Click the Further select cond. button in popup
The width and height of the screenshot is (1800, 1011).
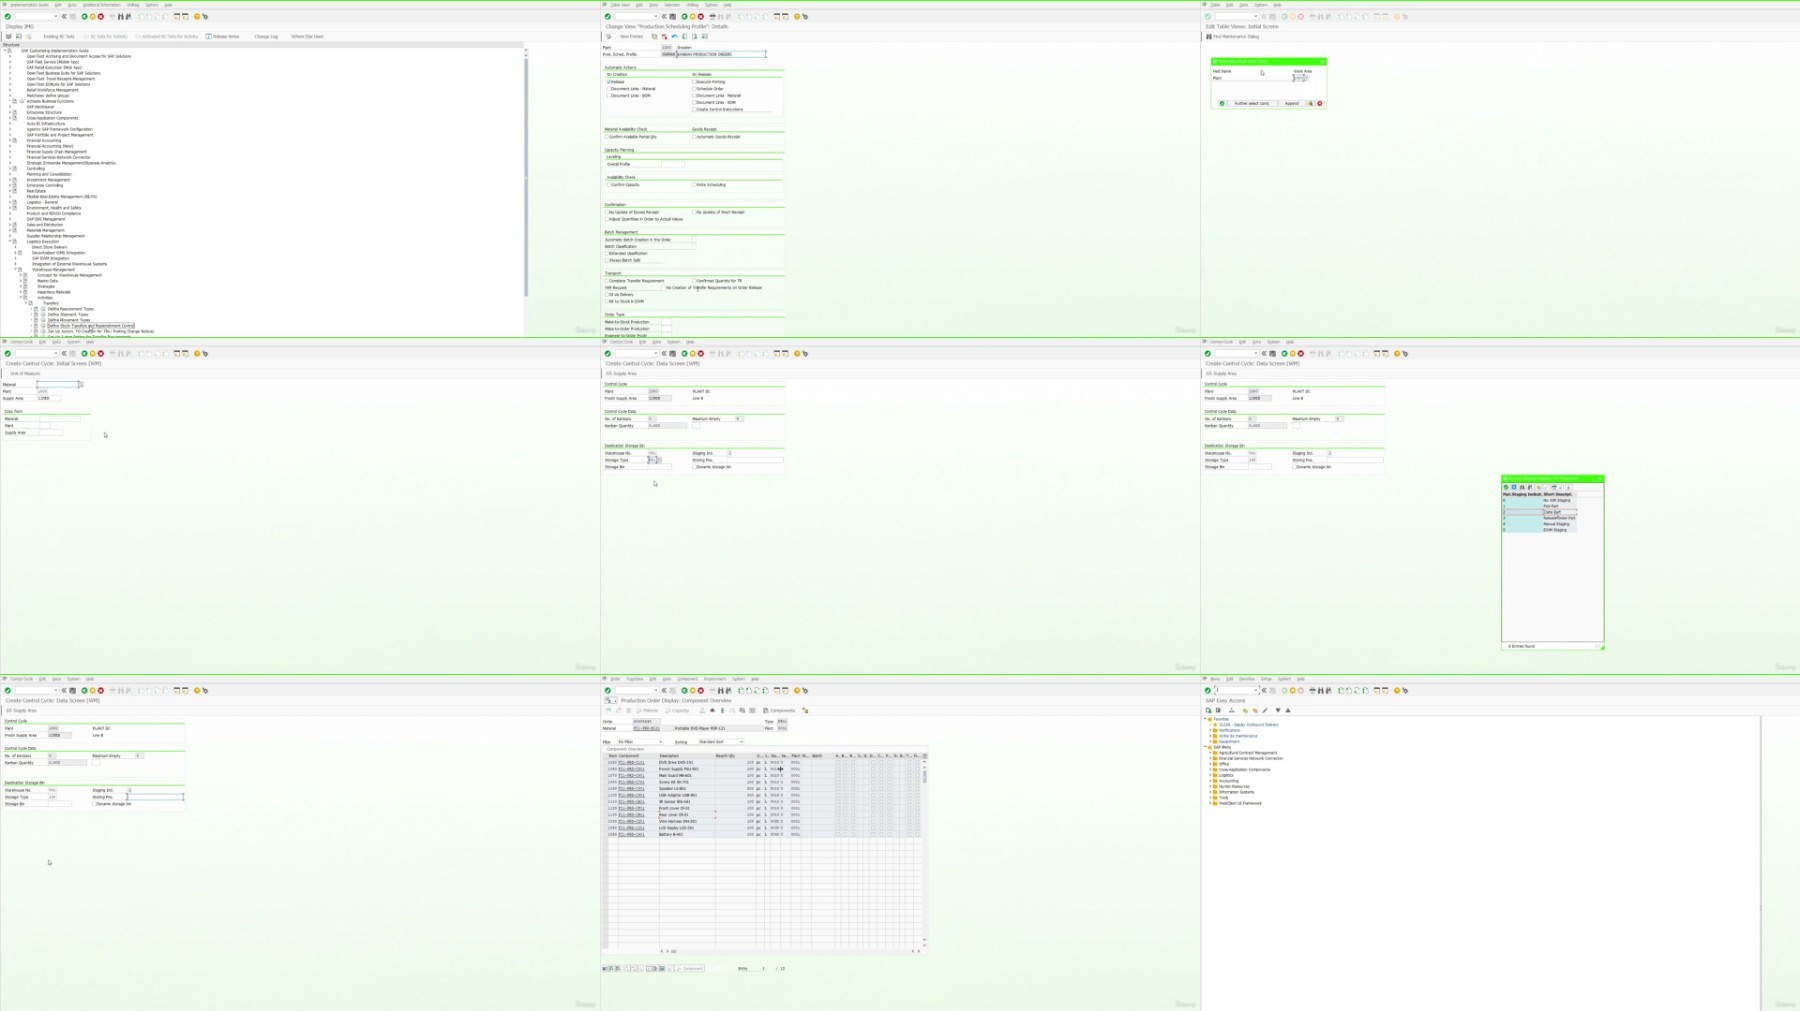pos(1251,103)
